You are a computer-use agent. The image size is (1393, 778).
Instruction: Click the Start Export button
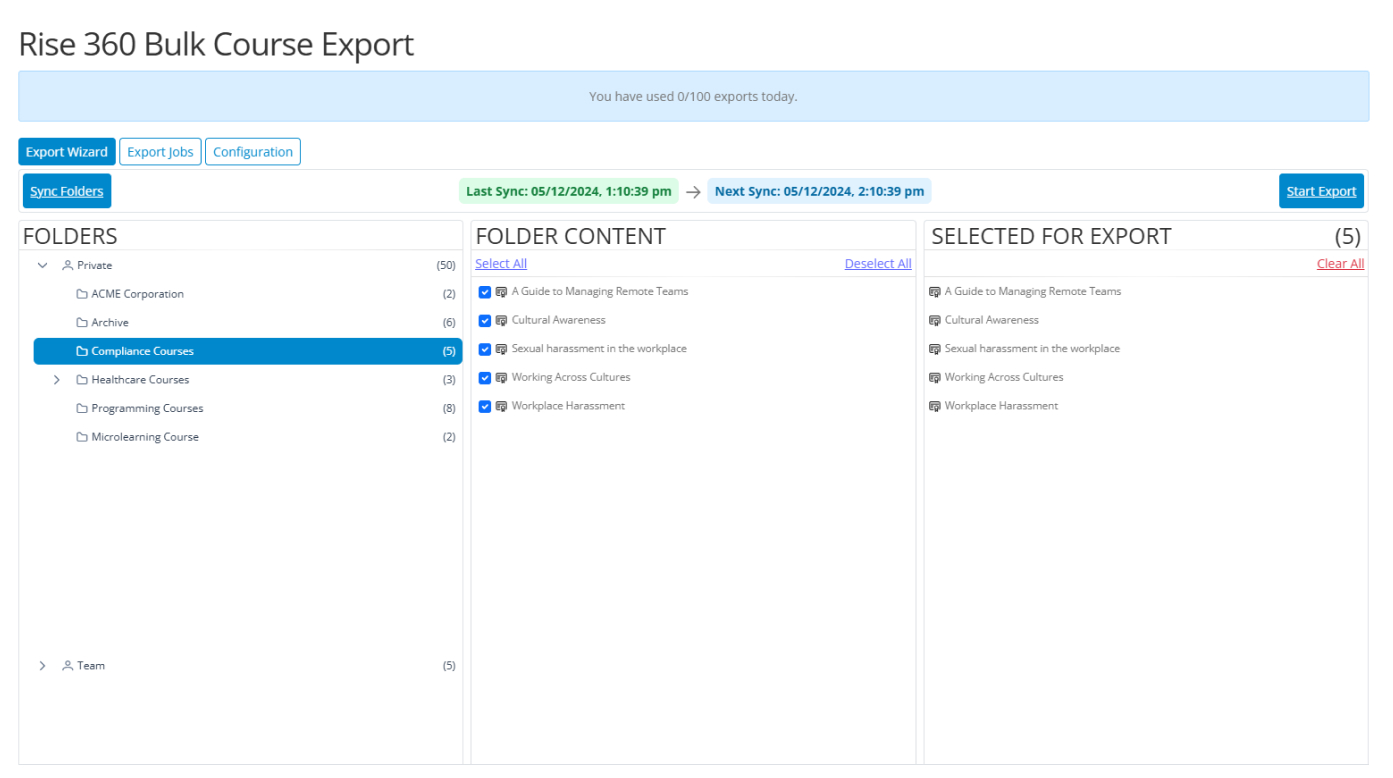point(1321,191)
